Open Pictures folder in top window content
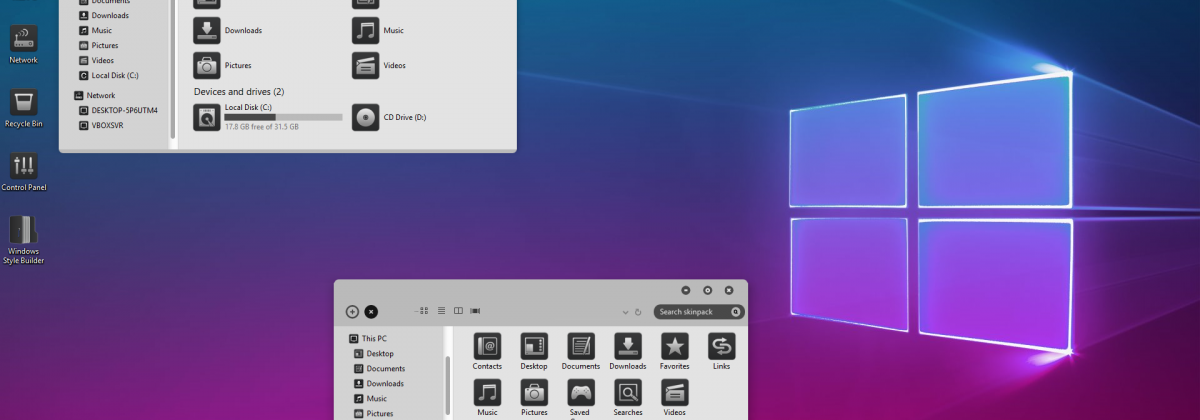Image resolution: width=1200 pixels, height=420 pixels. (223, 65)
